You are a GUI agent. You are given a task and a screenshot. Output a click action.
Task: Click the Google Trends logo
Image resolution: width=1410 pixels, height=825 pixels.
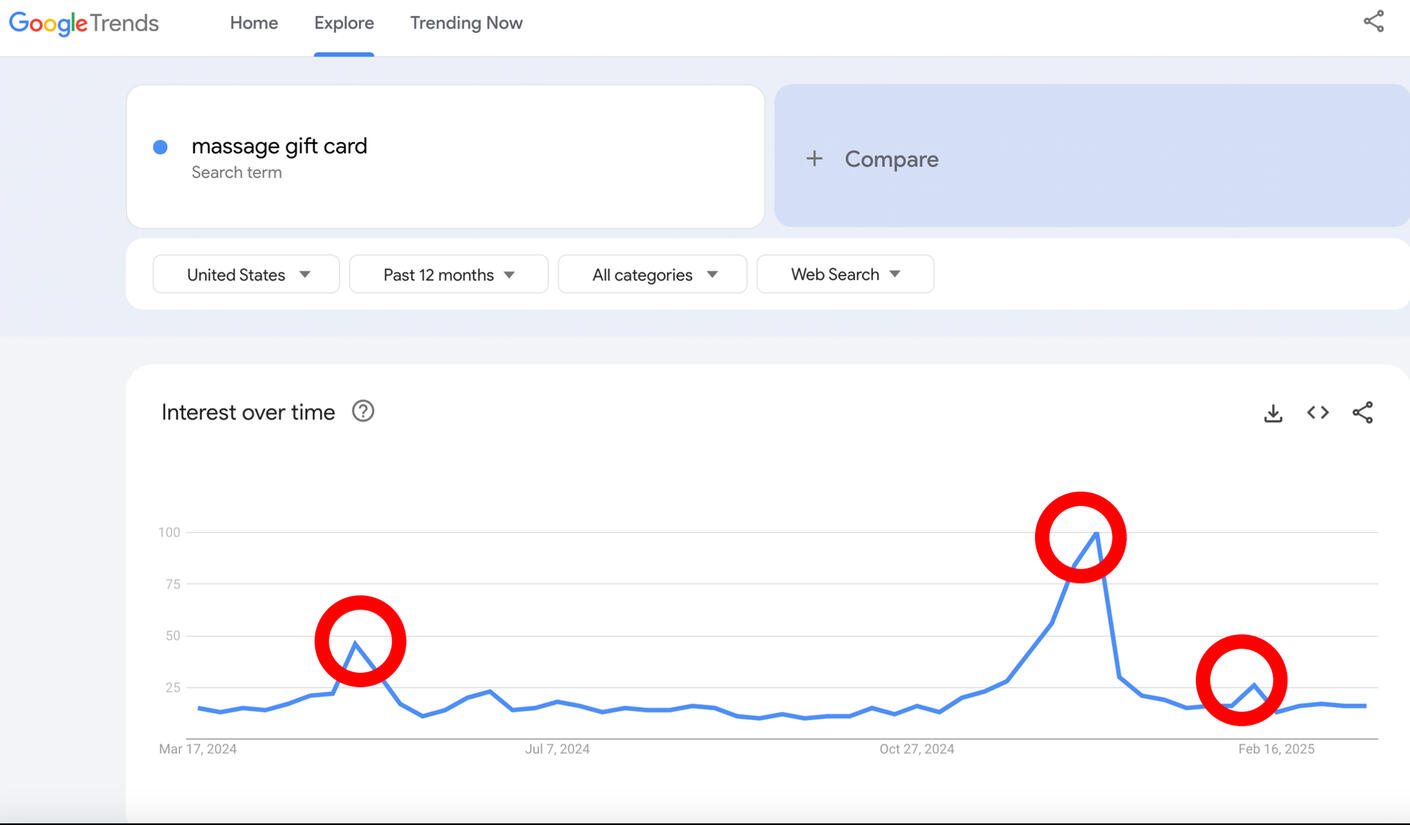click(x=84, y=23)
